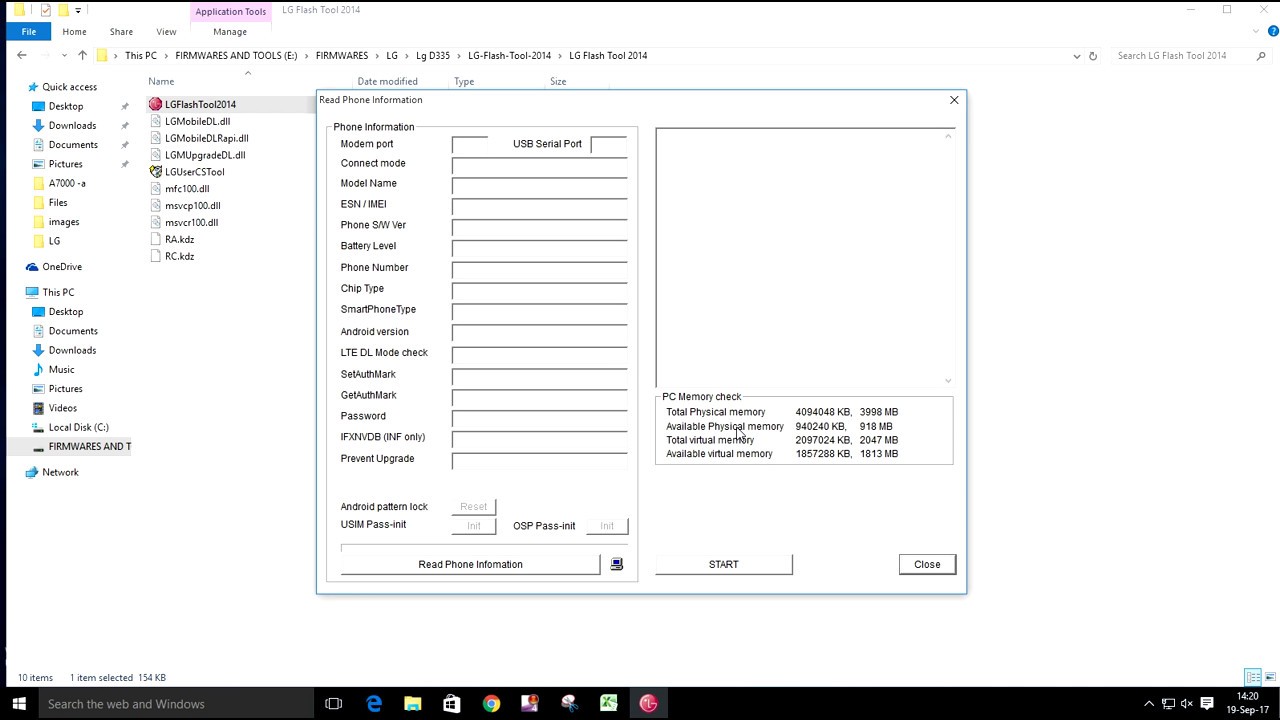Click the Cortana search box on taskbar
1280x720 pixels.
click(x=176, y=704)
